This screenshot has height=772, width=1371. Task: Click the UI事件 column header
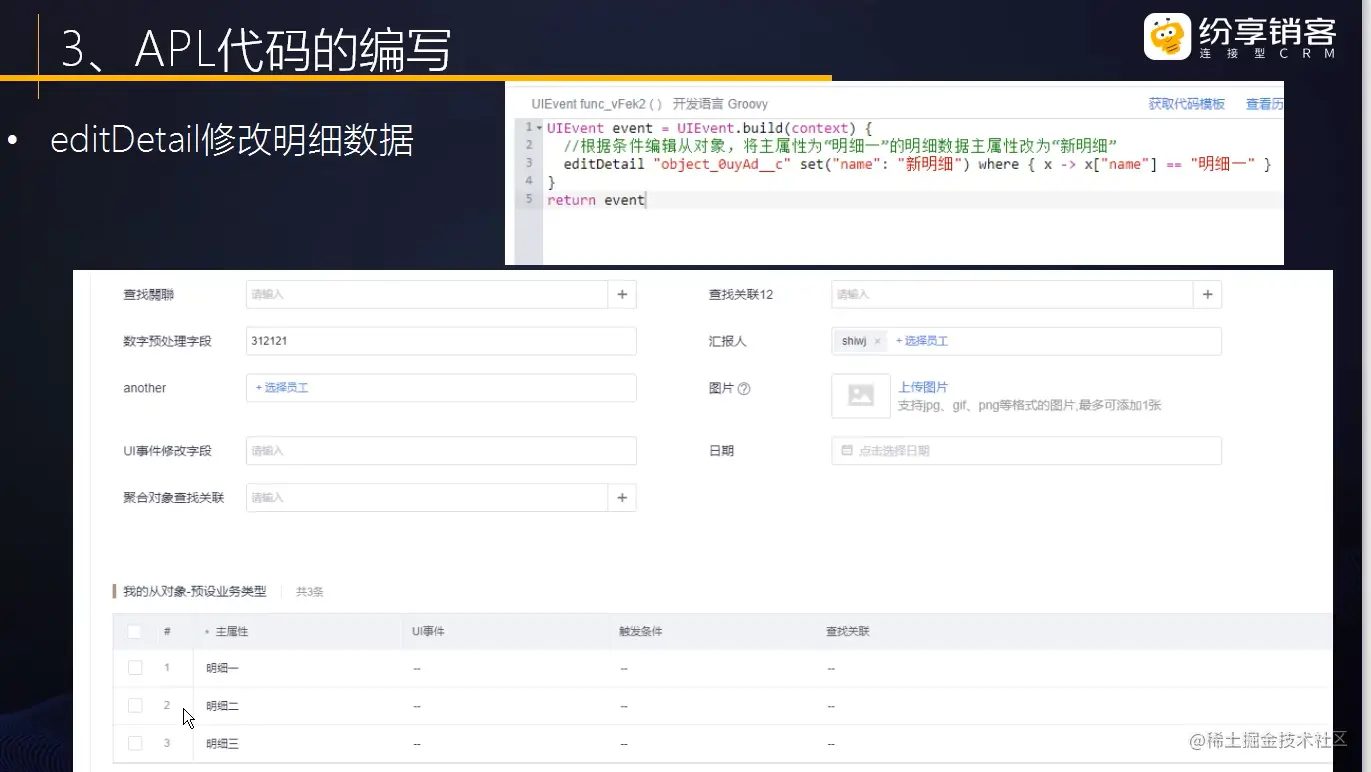(428, 632)
